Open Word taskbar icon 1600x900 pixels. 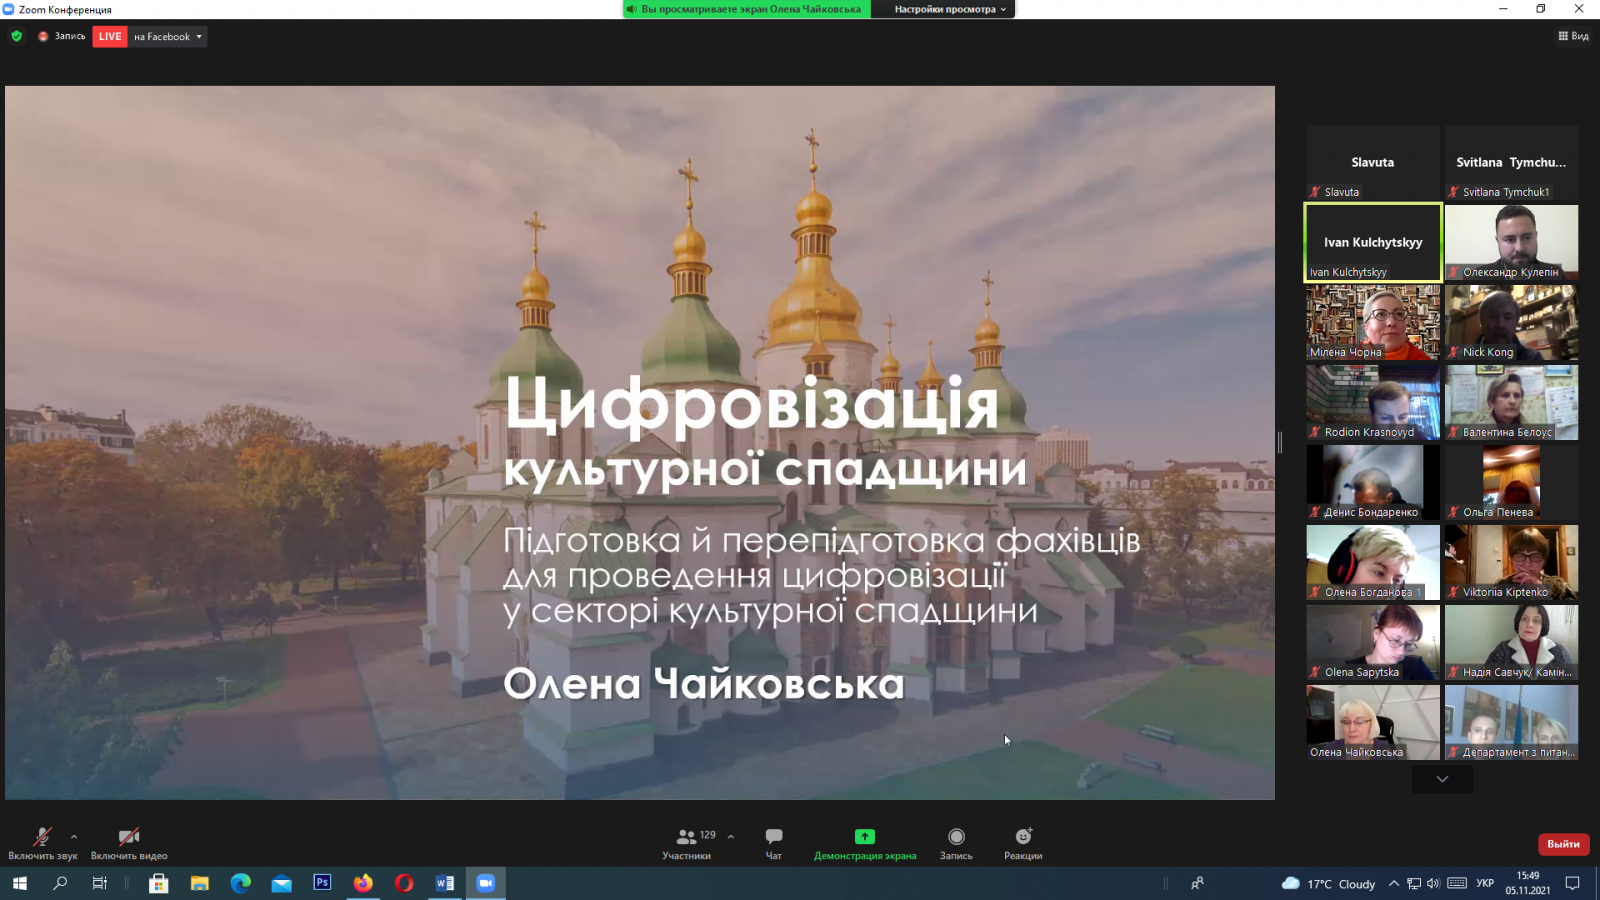(x=445, y=883)
